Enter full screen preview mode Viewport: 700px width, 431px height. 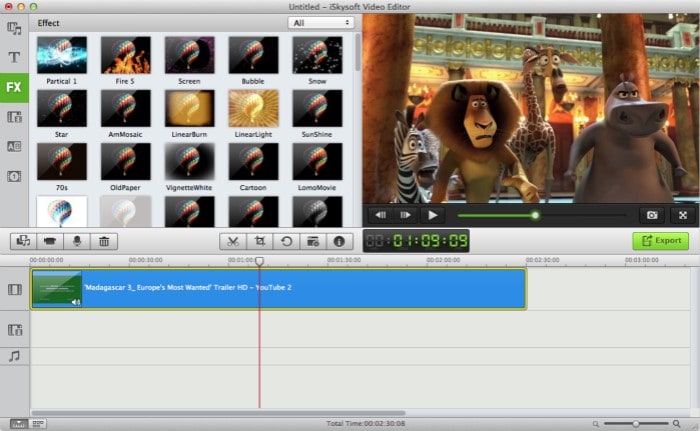pyautogui.click(x=683, y=215)
